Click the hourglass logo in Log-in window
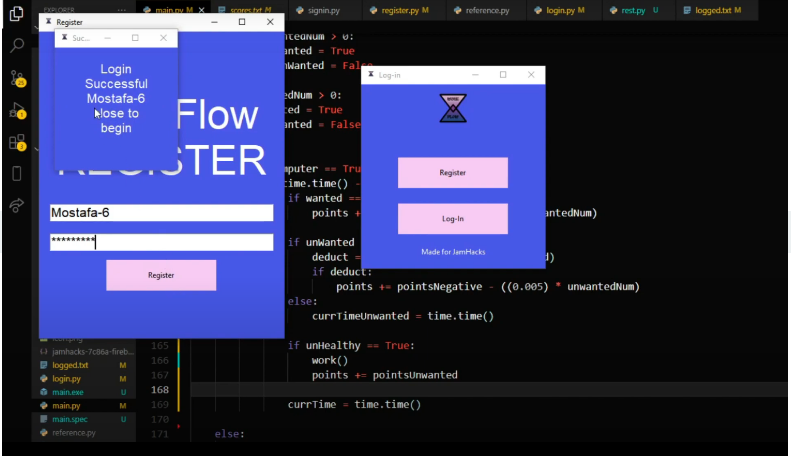This screenshot has width=791, height=456. (x=453, y=108)
